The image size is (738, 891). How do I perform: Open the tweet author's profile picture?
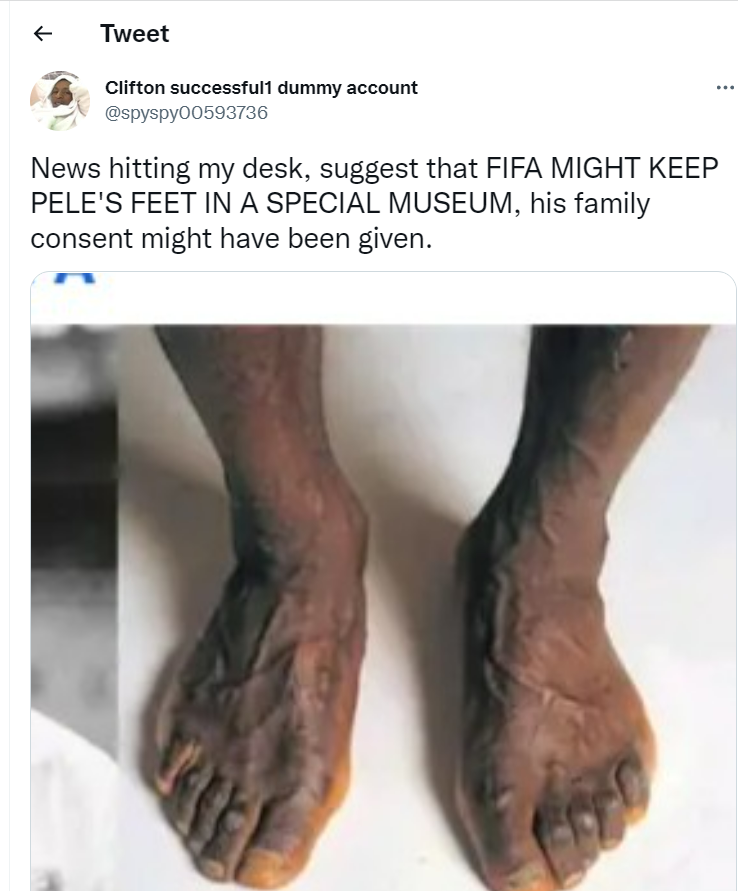pos(60,101)
